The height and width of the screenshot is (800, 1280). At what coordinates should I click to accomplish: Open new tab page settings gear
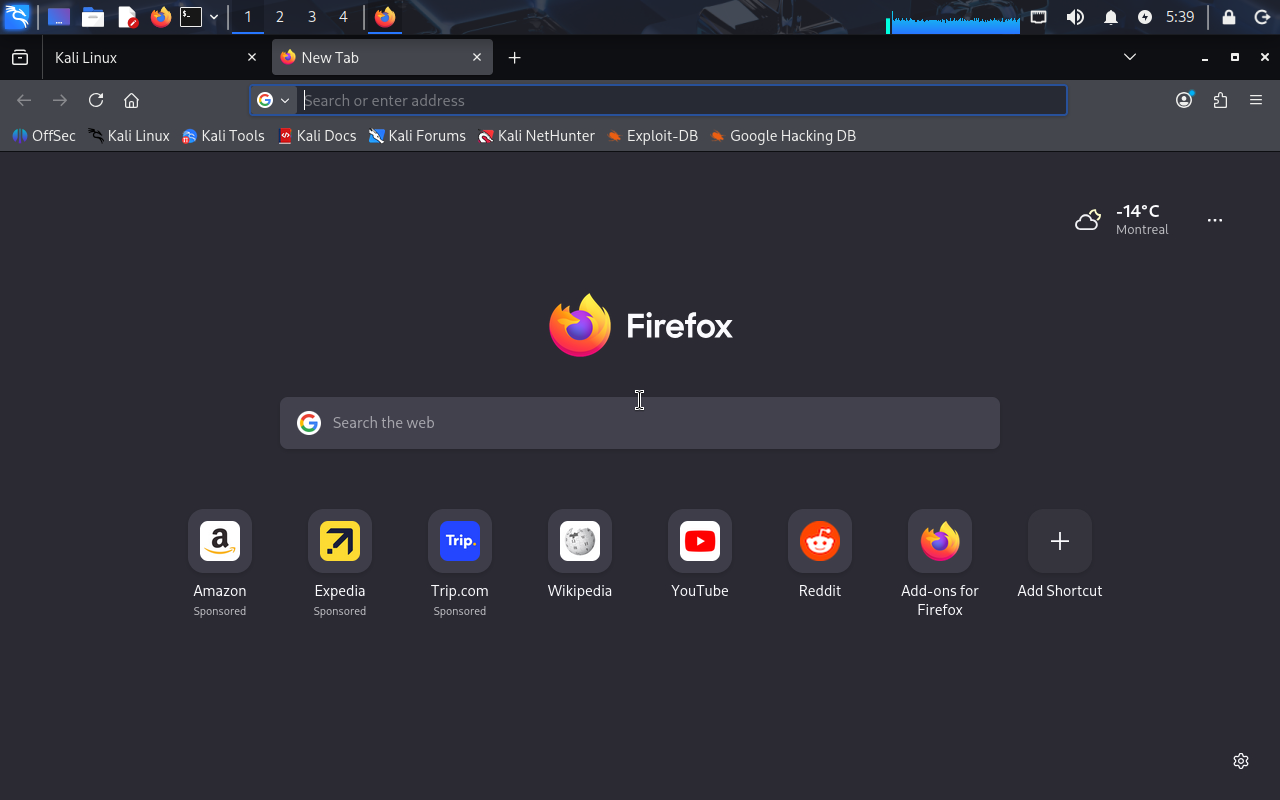(1241, 761)
